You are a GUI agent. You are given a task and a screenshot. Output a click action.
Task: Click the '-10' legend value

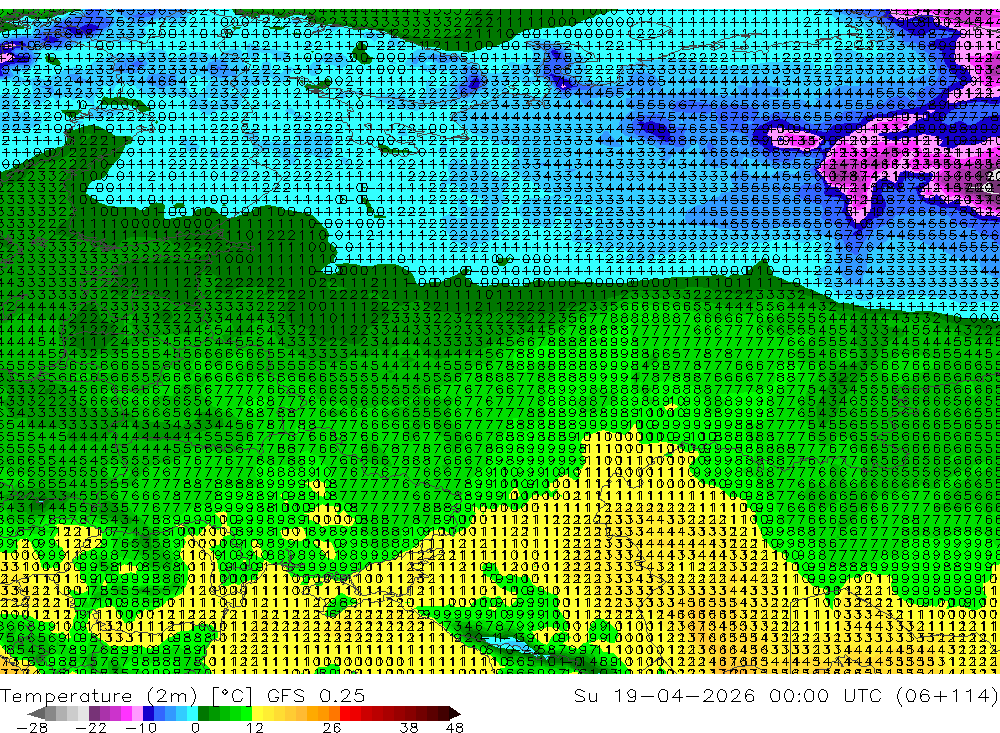pos(141,728)
